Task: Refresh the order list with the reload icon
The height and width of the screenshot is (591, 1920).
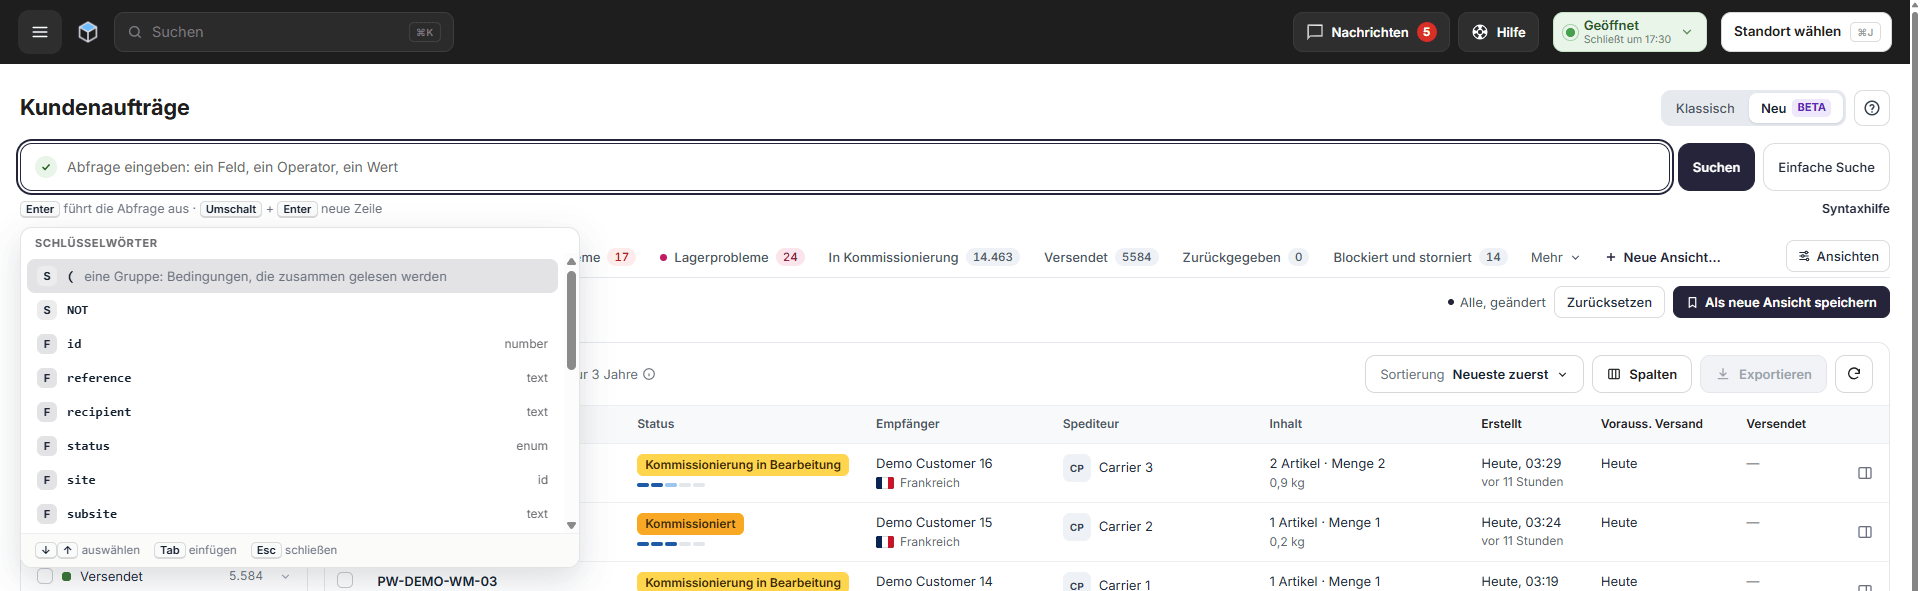Action: point(1854,374)
